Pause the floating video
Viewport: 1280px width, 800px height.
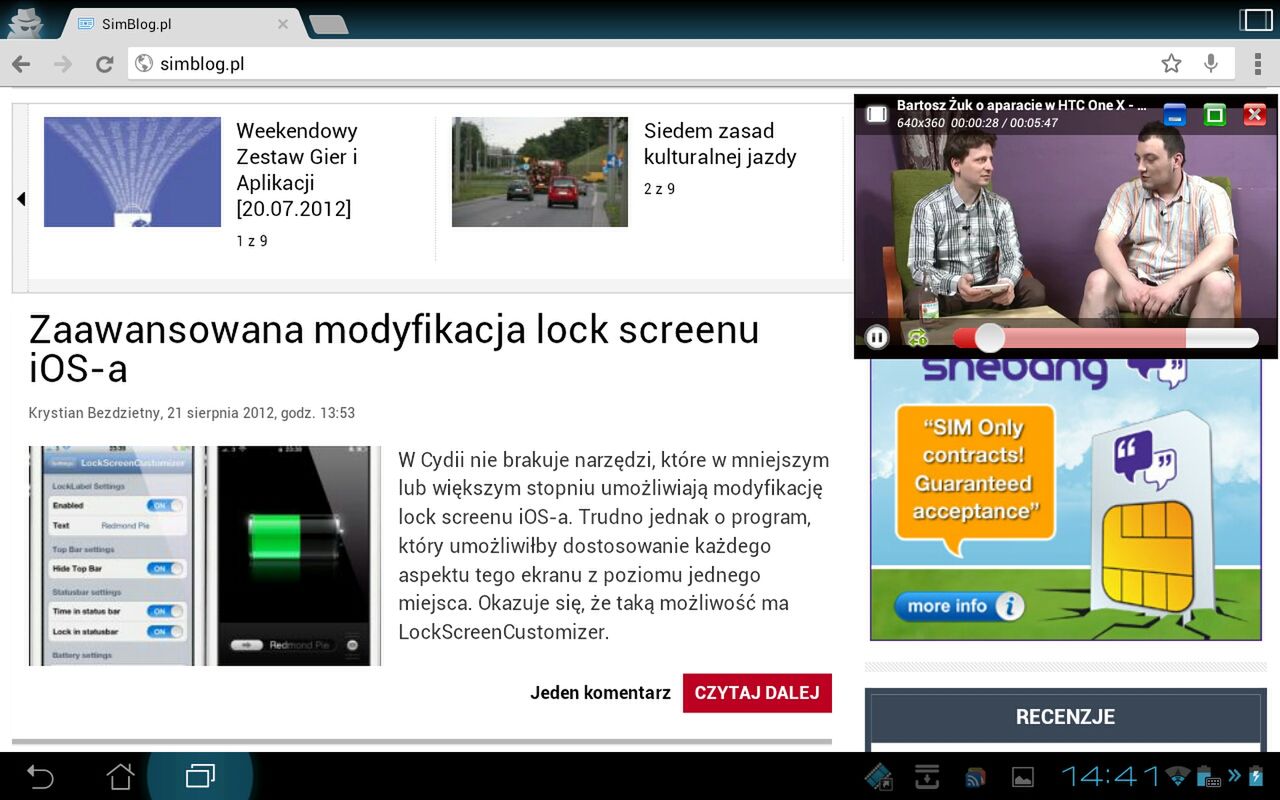click(x=876, y=338)
